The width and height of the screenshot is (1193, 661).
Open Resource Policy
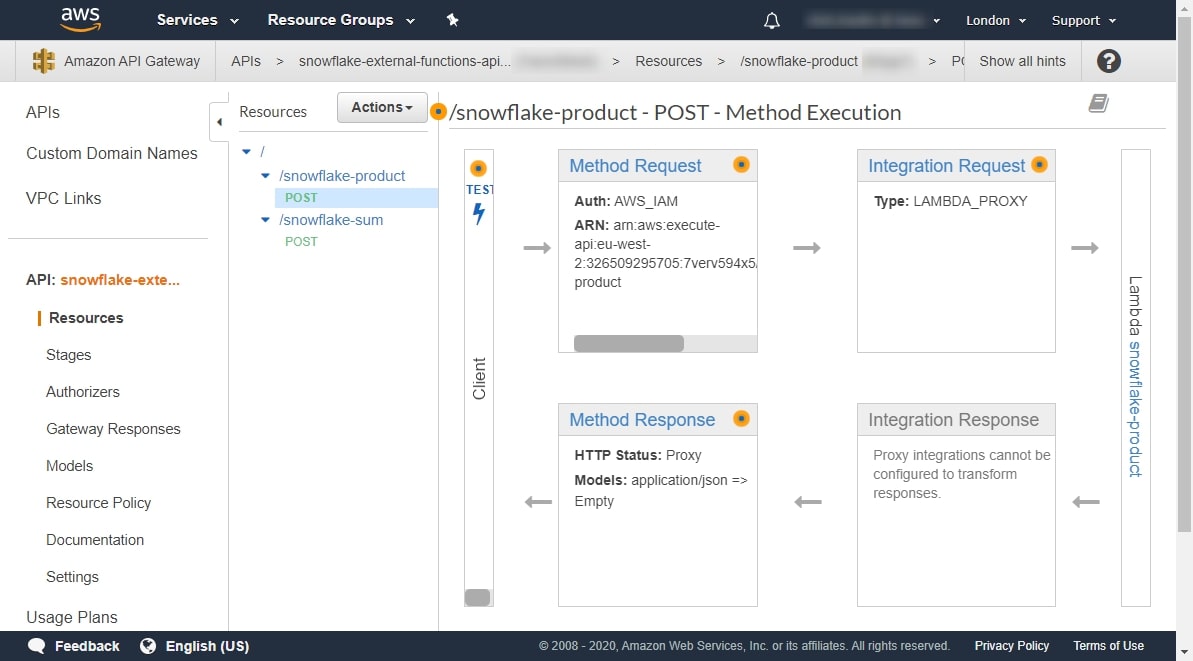(98, 503)
